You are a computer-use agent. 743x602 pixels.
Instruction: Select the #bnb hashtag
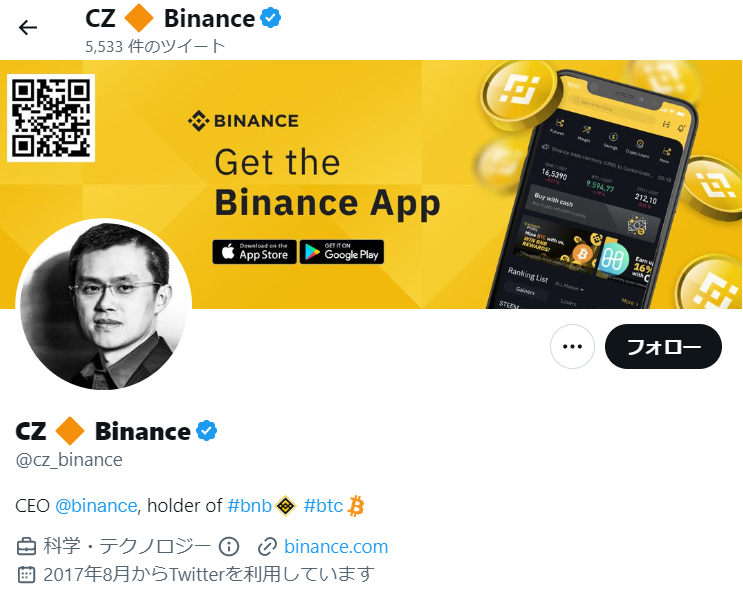tap(250, 505)
